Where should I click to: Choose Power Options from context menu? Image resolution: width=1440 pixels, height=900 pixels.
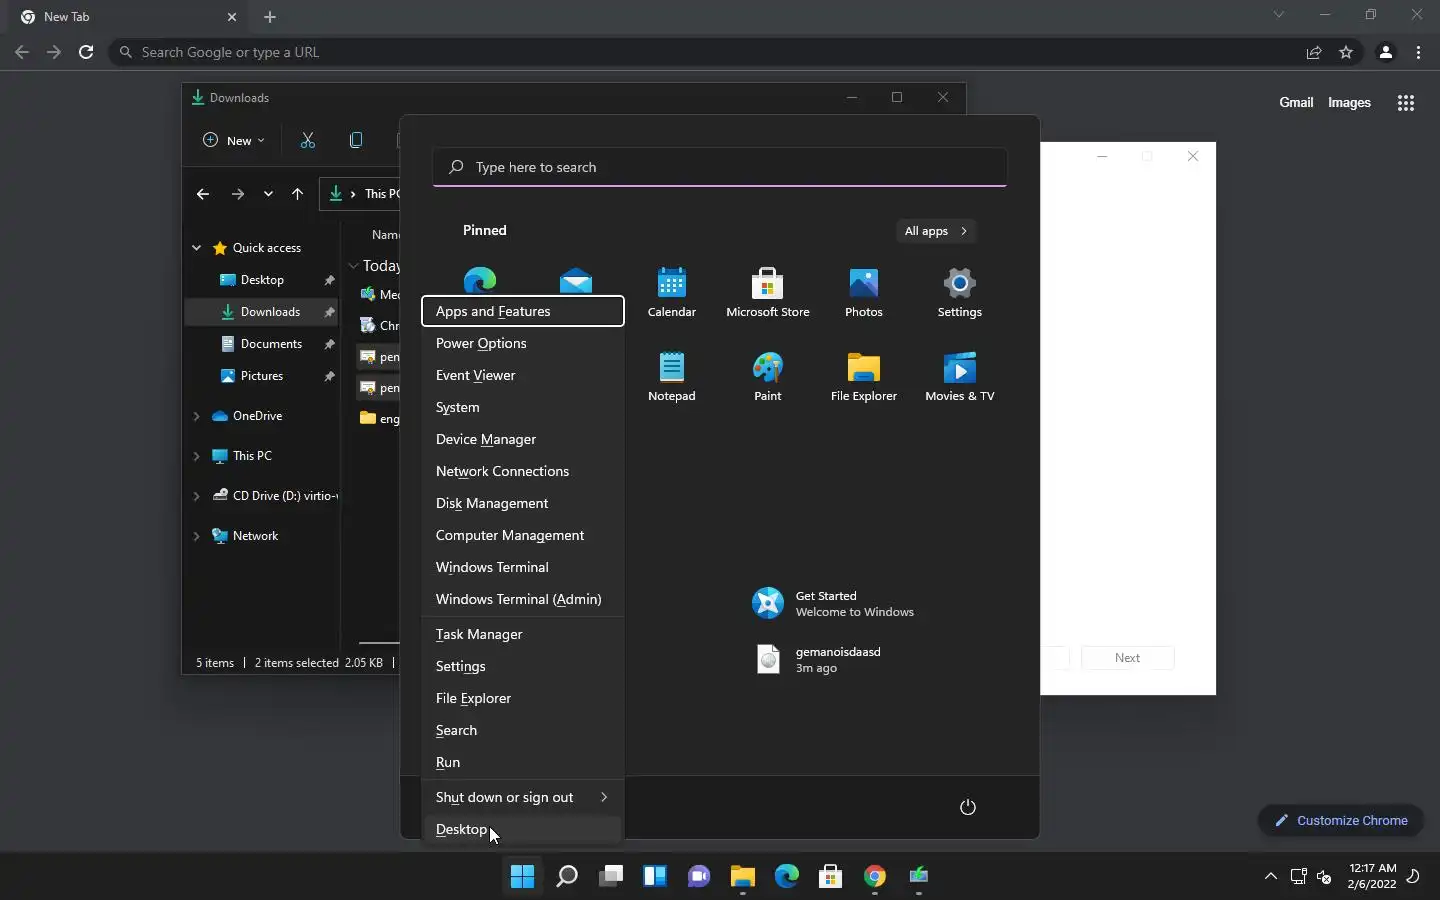point(523,343)
